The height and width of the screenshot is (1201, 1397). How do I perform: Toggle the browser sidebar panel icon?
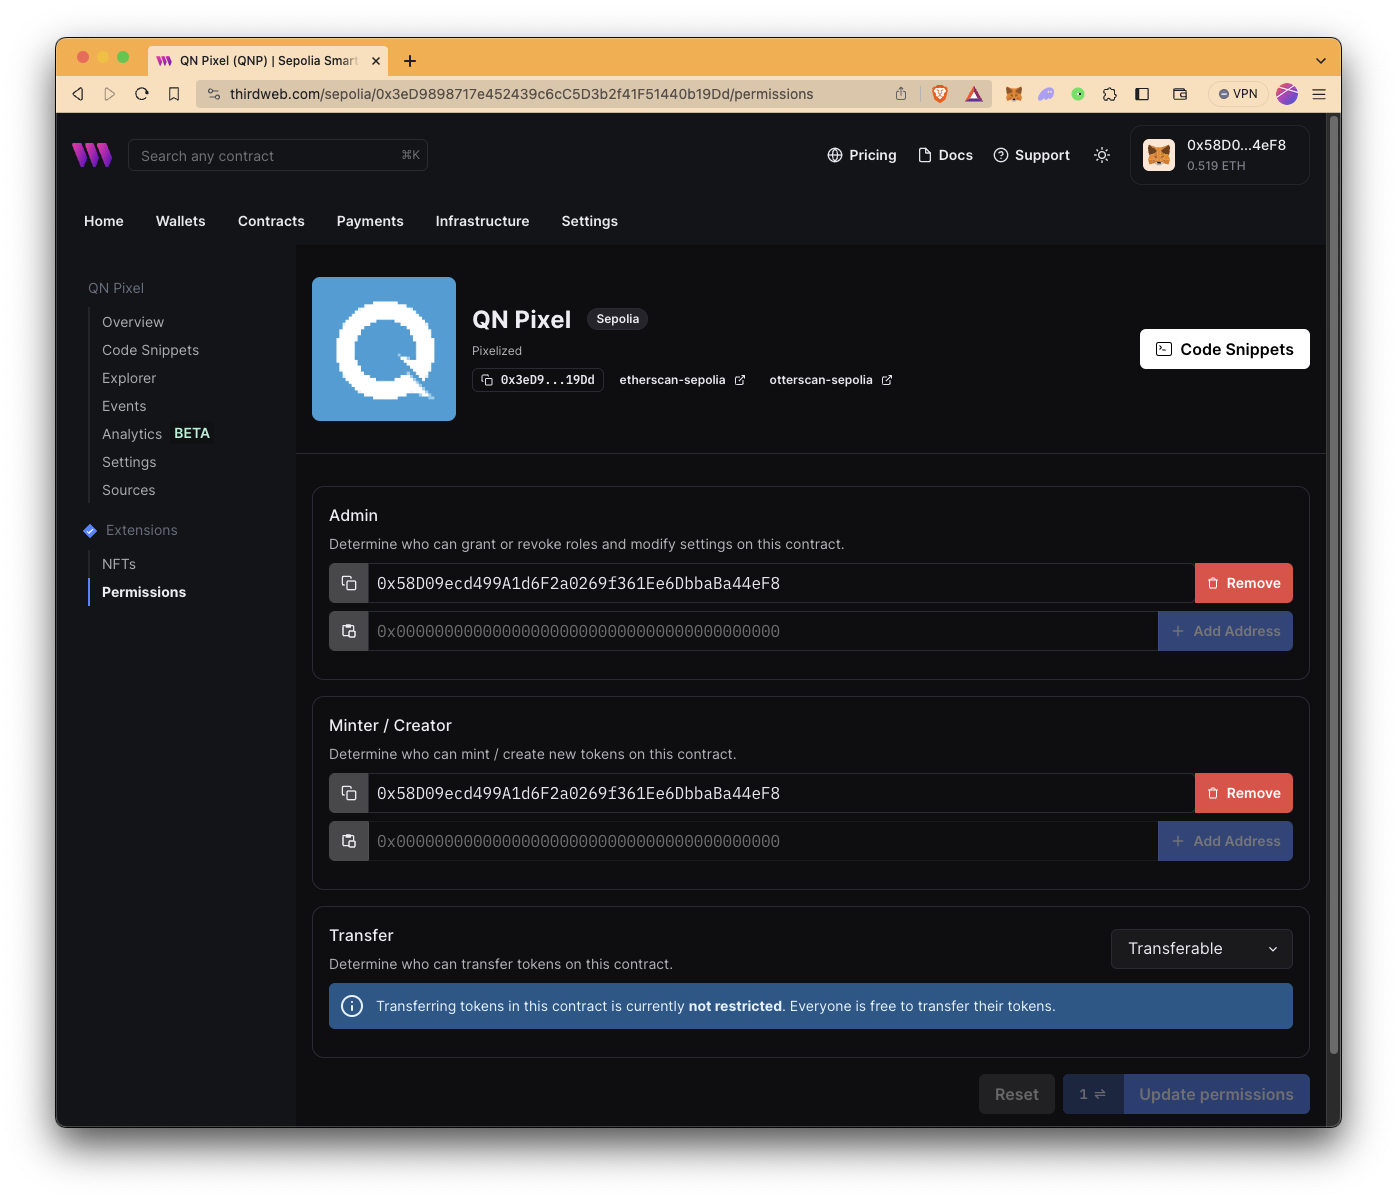point(1142,94)
